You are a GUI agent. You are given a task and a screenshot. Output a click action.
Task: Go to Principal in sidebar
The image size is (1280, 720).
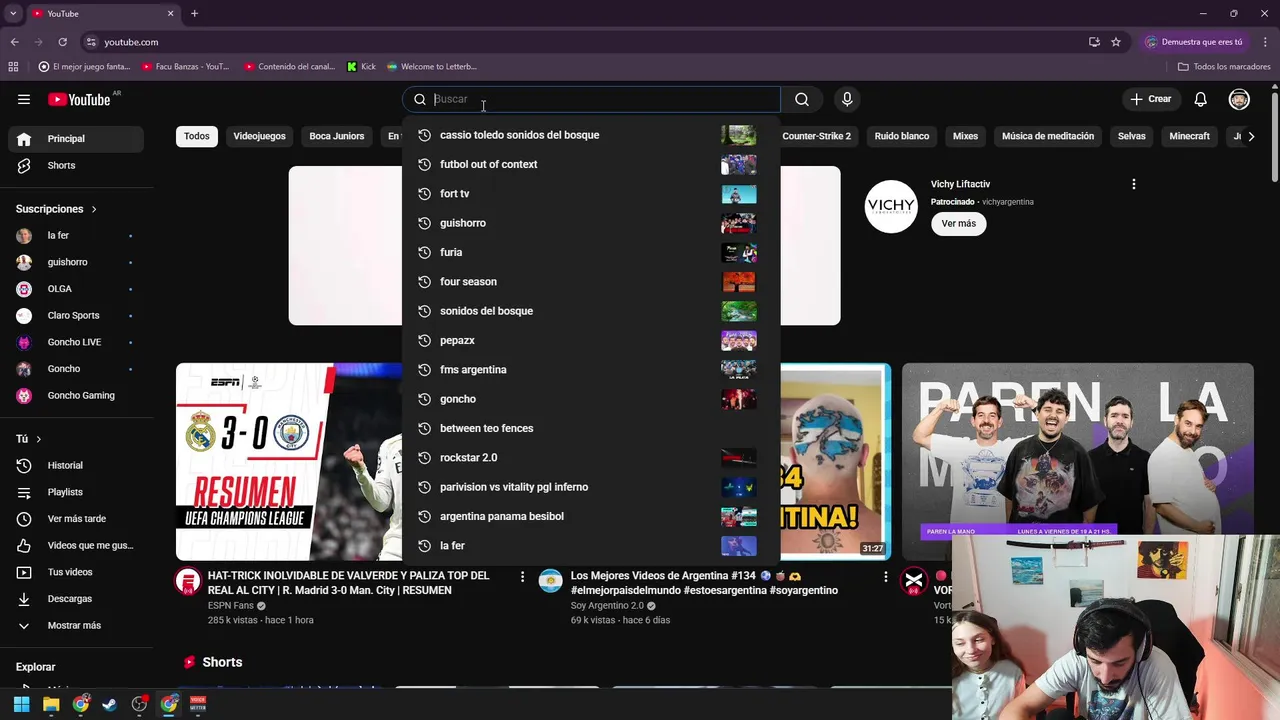[78, 139]
